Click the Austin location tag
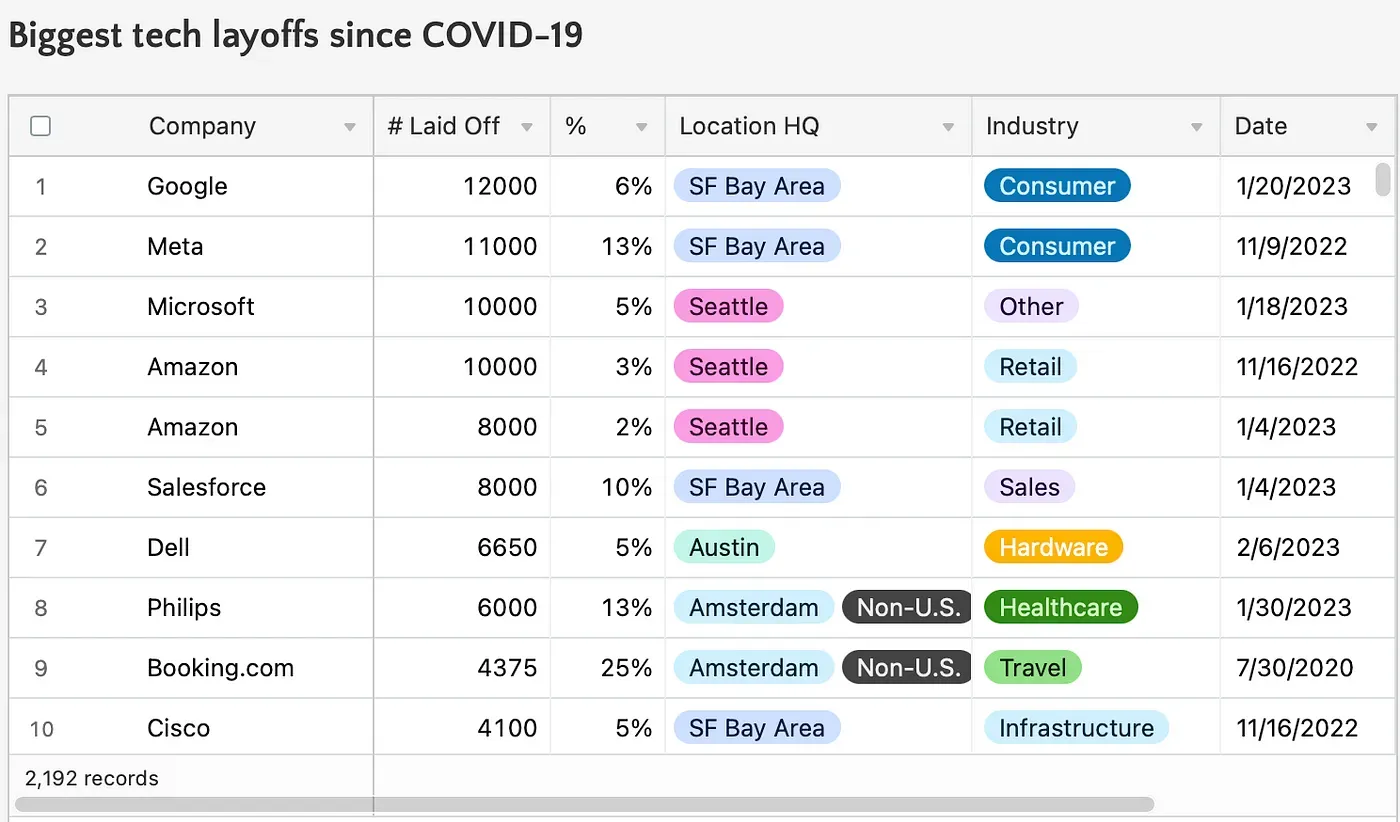The image size is (1400, 822). [724, 547]
